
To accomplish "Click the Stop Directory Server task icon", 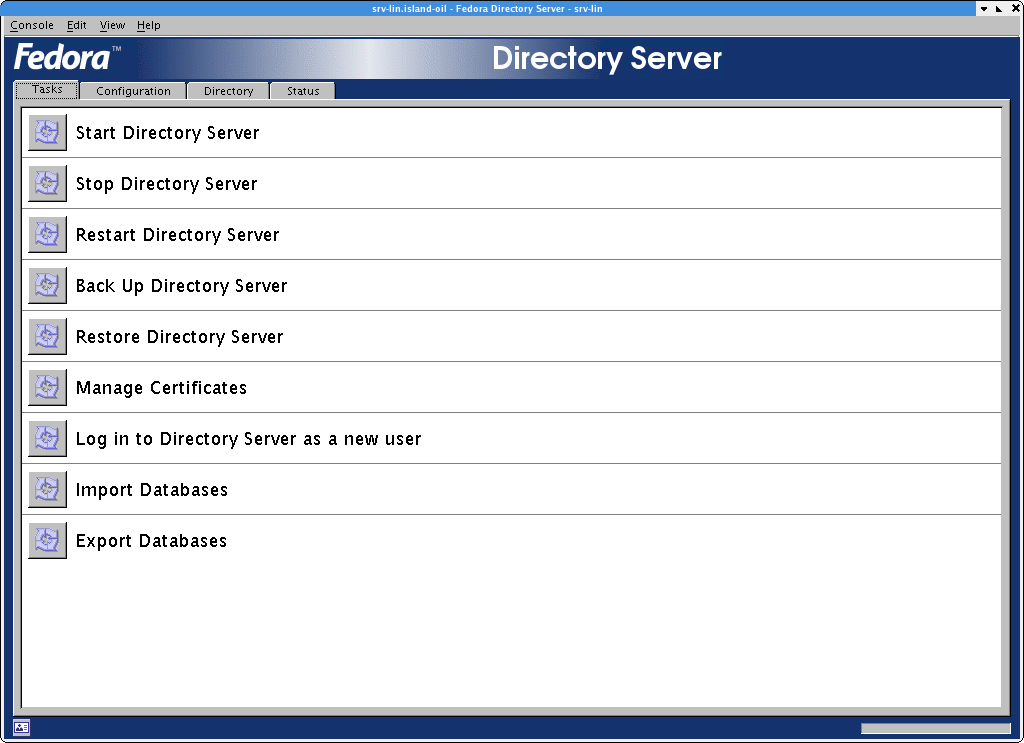I will [x=47, y=183].
